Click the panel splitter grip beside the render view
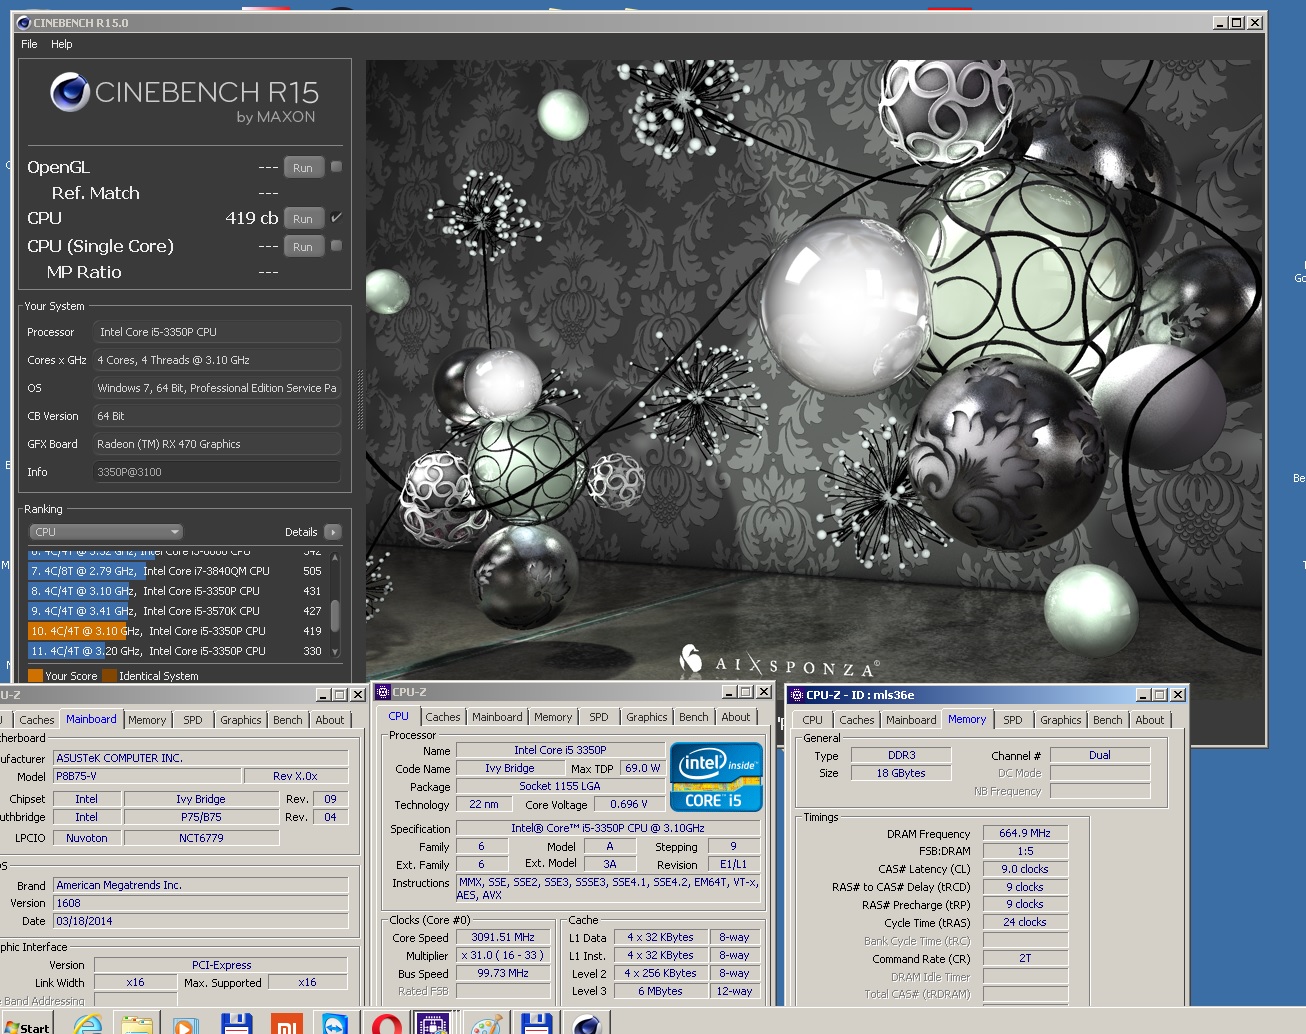Screen dimensions: 1306x1034 pyautogui.click(x=360, y=398)
